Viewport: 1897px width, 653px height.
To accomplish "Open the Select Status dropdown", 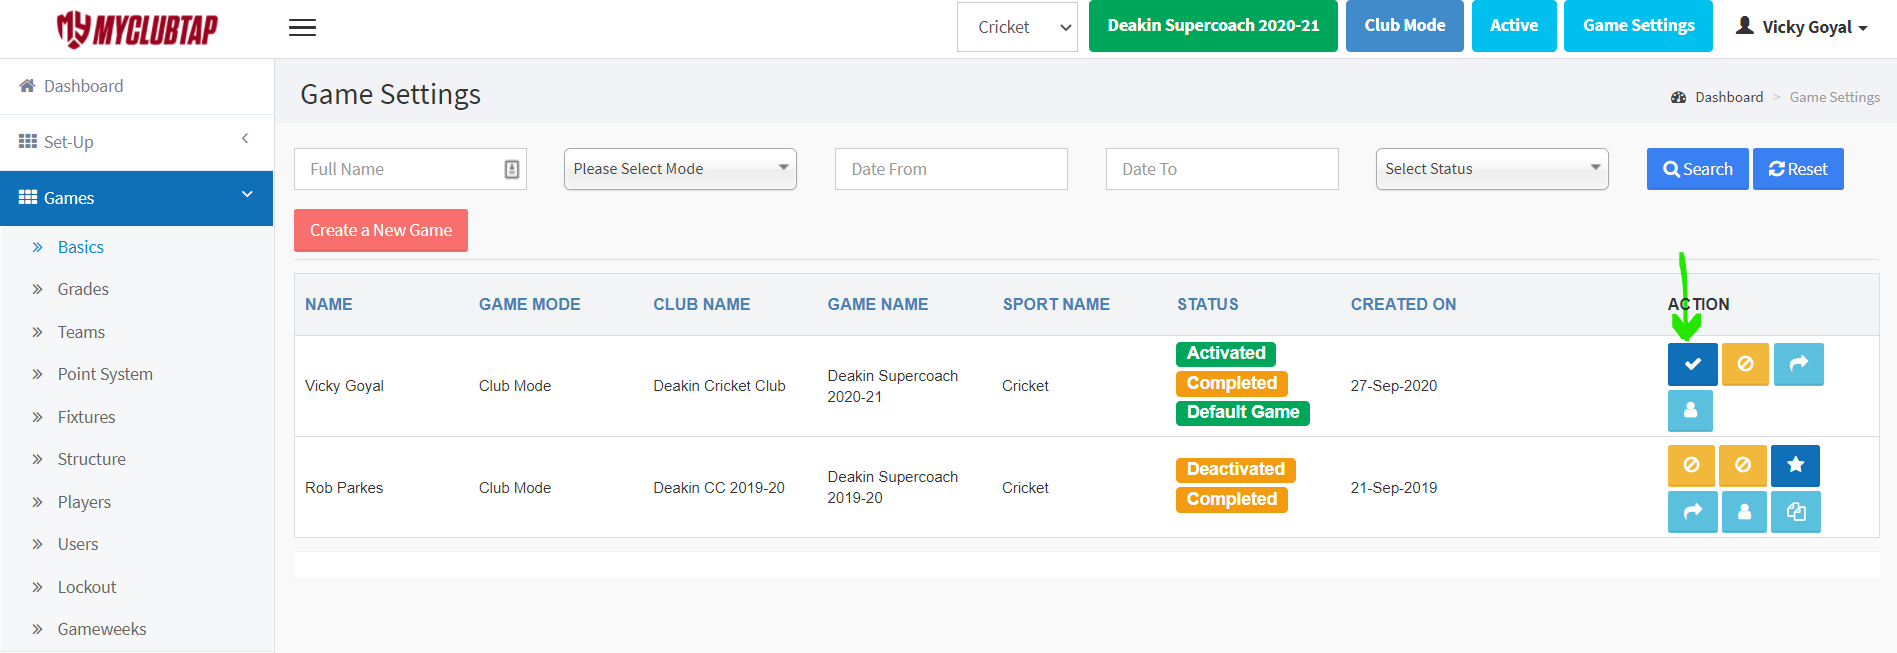I will (x=1492, y=169).
